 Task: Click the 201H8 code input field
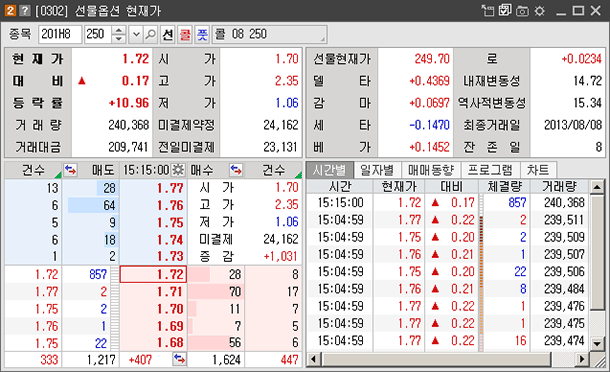(60, 35)
